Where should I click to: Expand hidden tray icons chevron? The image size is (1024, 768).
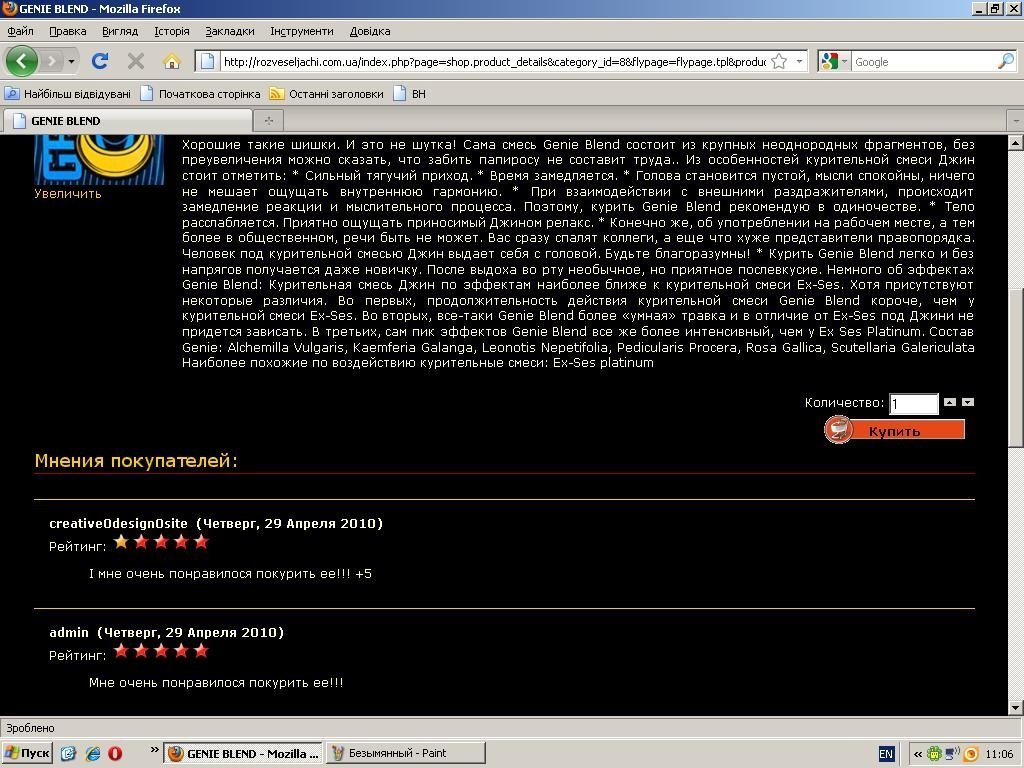tap(918, 754)
